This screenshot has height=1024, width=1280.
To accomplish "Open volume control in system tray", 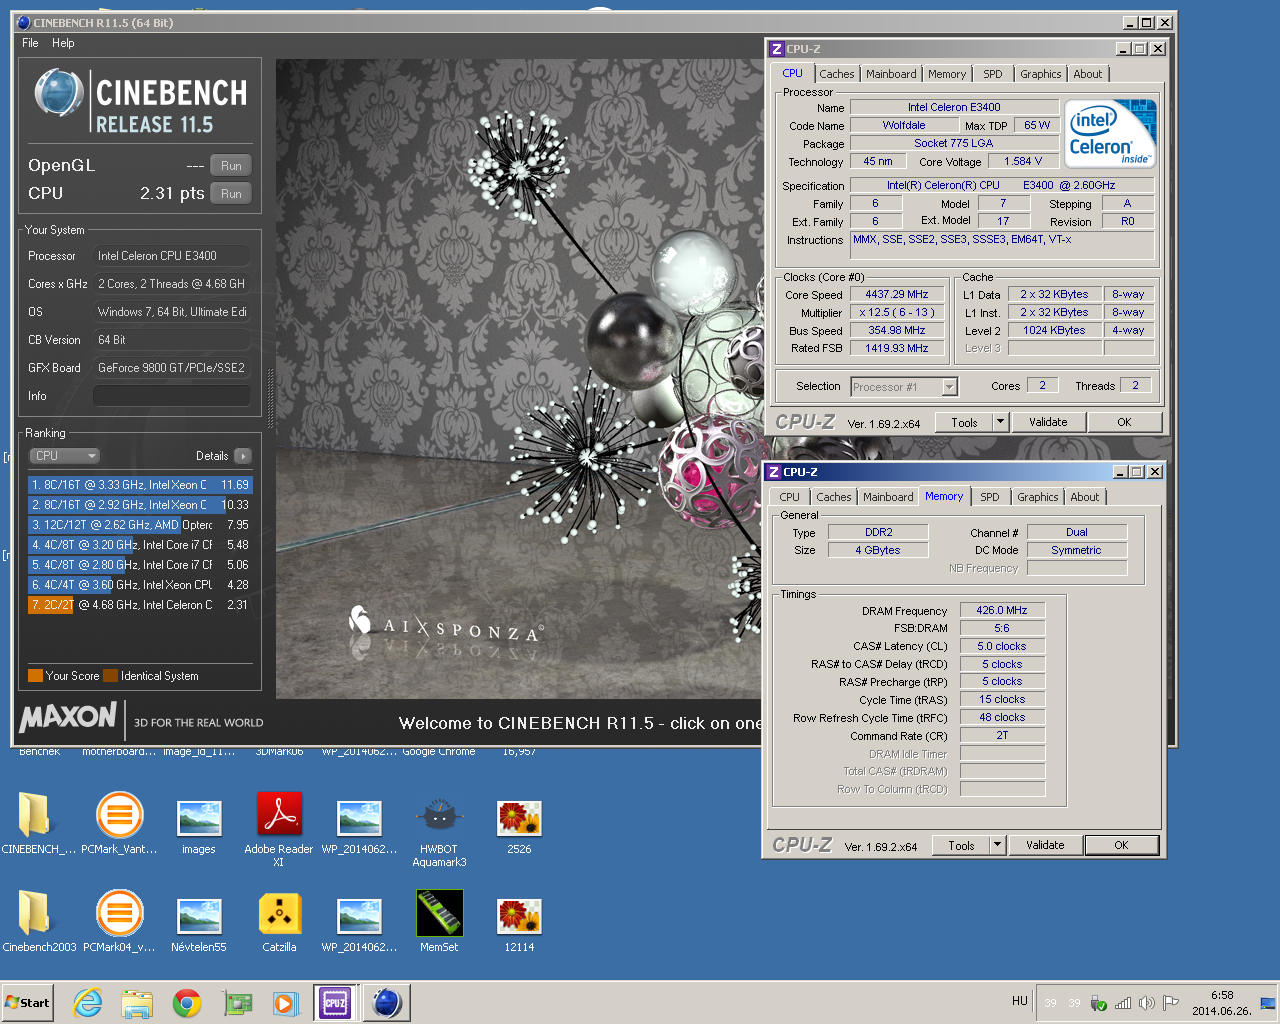I will pyautogui.click(x=1146, y=1003).
